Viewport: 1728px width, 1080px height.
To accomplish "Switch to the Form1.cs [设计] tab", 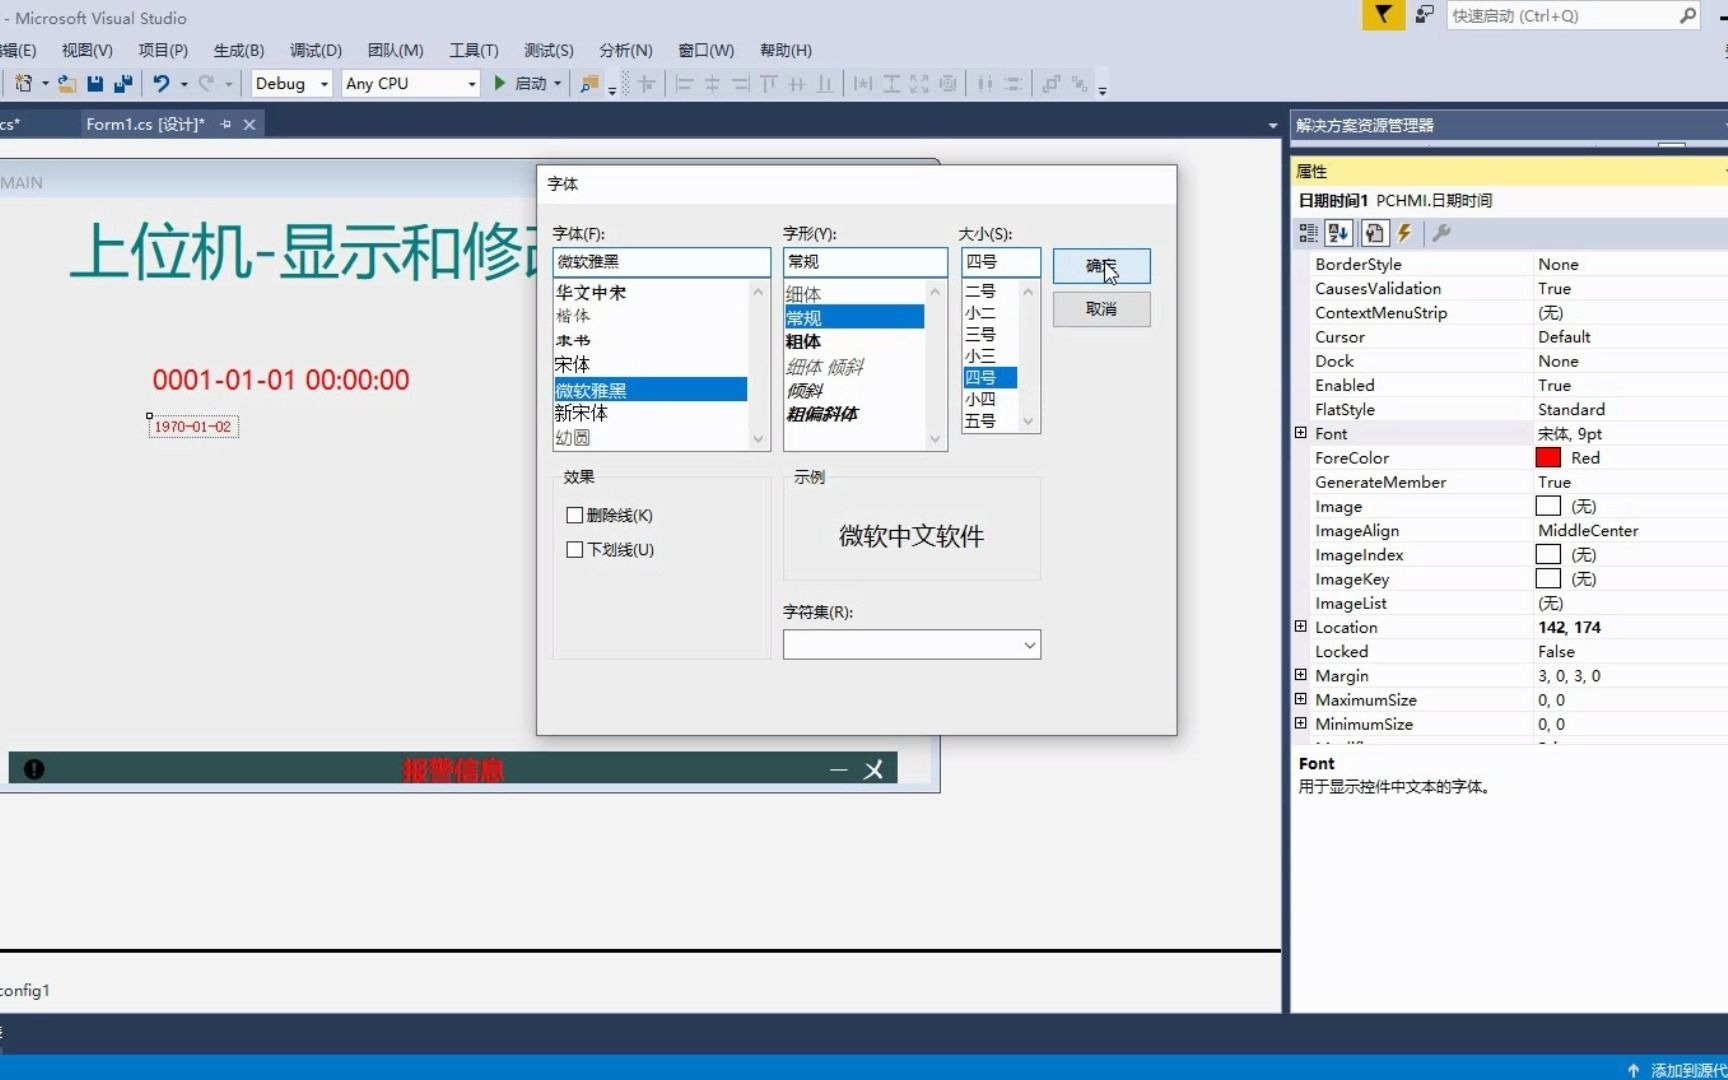I will pos(145,124).
